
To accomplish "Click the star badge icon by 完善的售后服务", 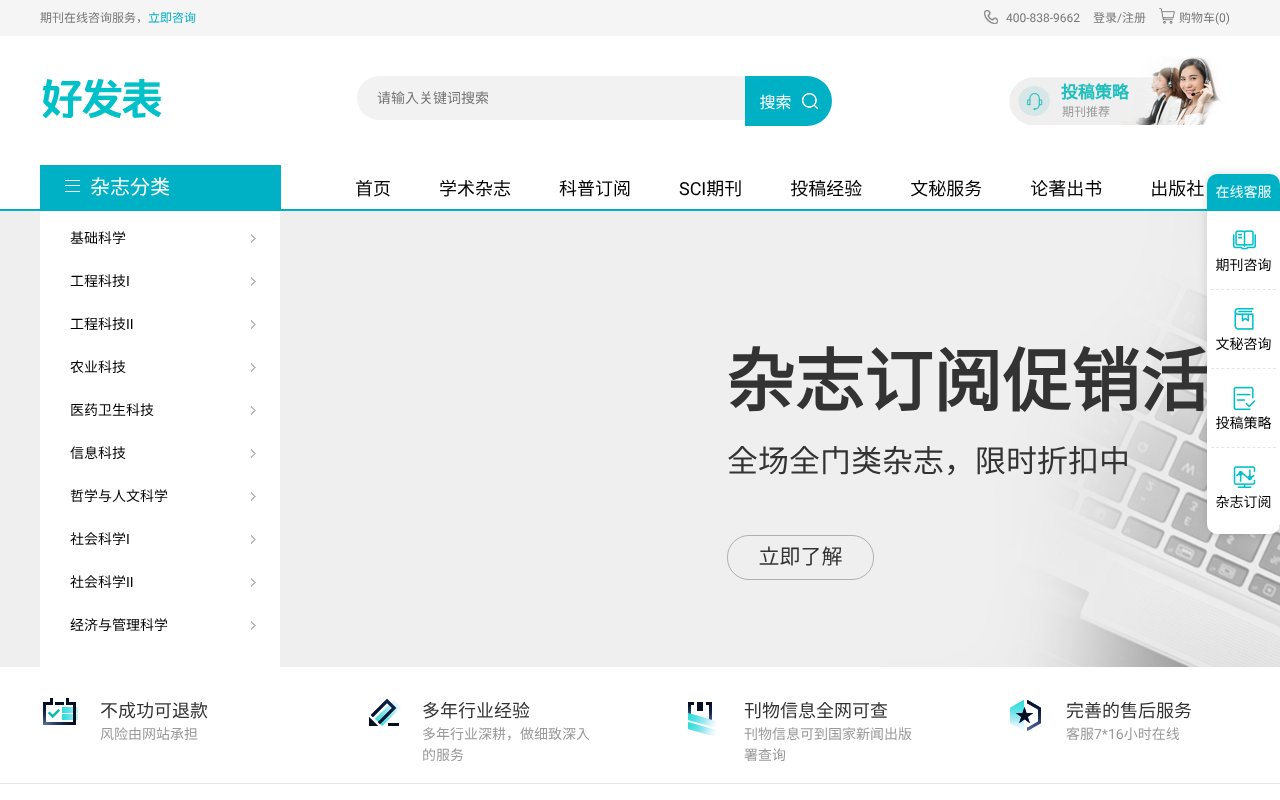I will click(x=1024, y=714).
